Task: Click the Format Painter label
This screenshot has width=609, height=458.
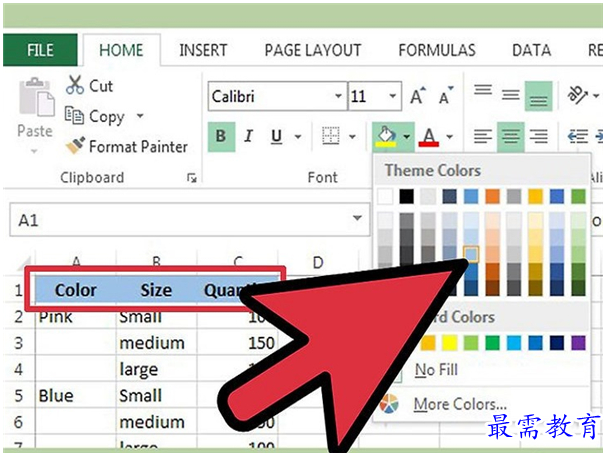Action: pos(138,146)
